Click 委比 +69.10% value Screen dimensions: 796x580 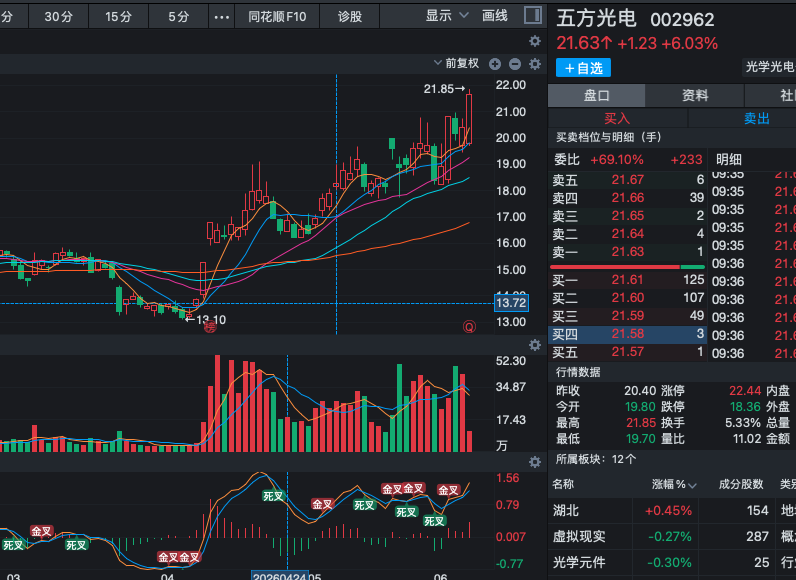coord(617,160)
